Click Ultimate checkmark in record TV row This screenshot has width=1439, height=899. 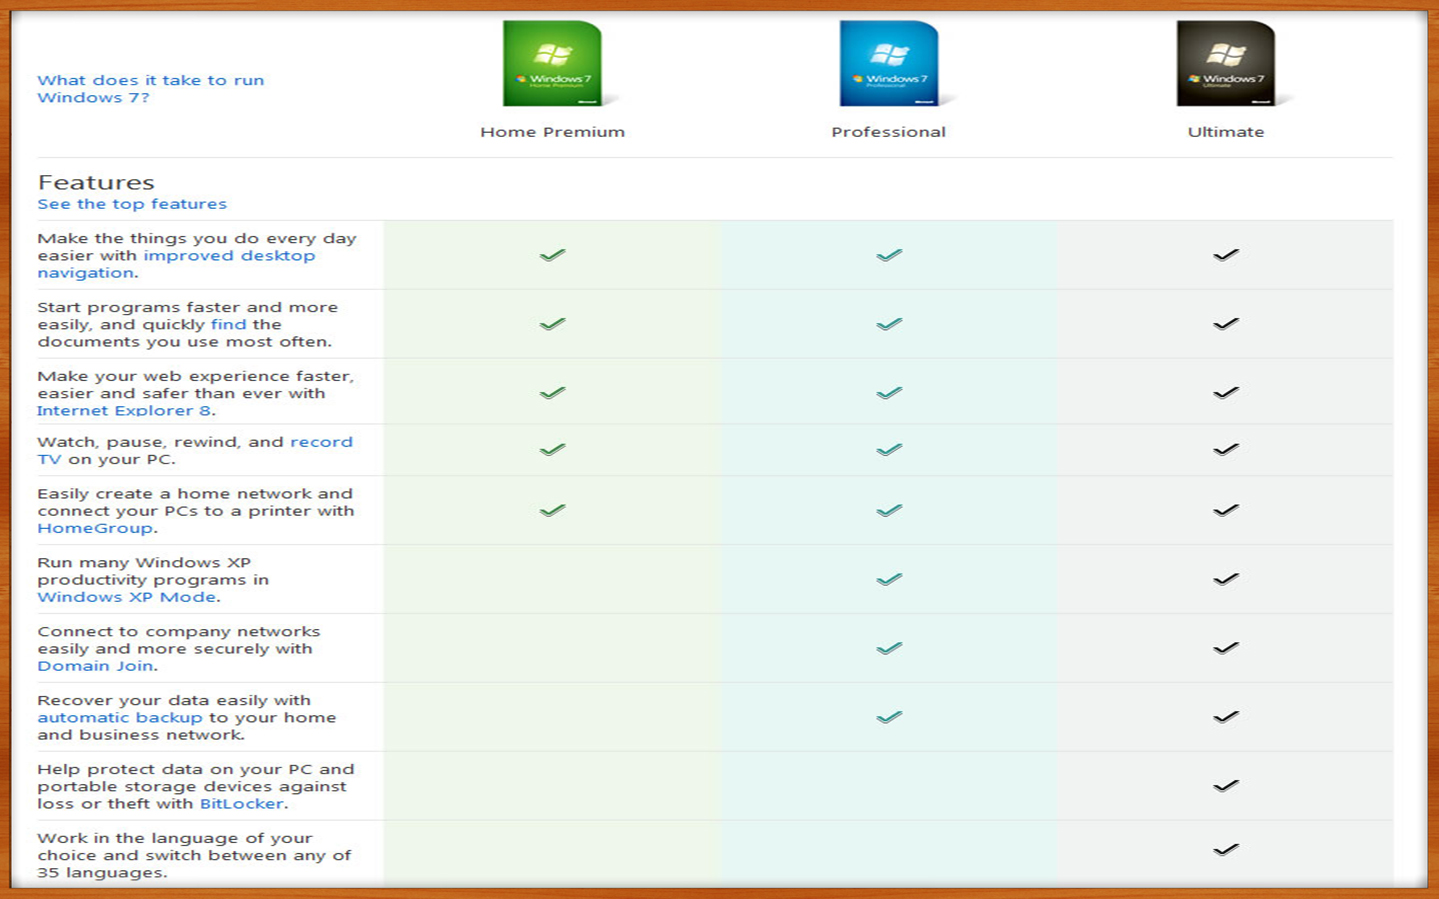[x=1226, y=450]
